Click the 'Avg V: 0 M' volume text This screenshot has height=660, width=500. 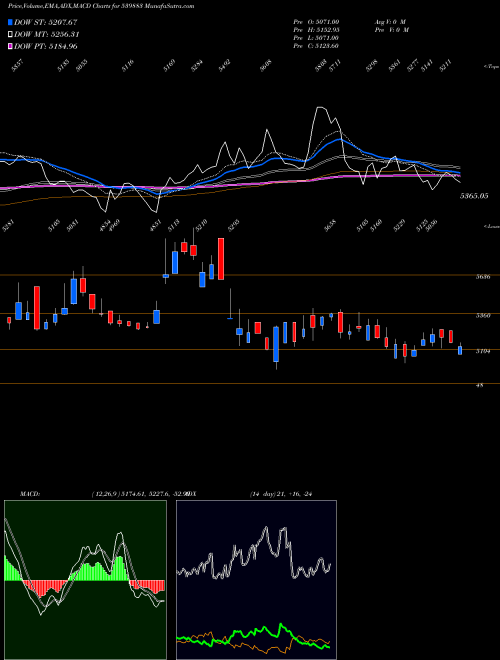pyautogui.click(x=390, y=22)
